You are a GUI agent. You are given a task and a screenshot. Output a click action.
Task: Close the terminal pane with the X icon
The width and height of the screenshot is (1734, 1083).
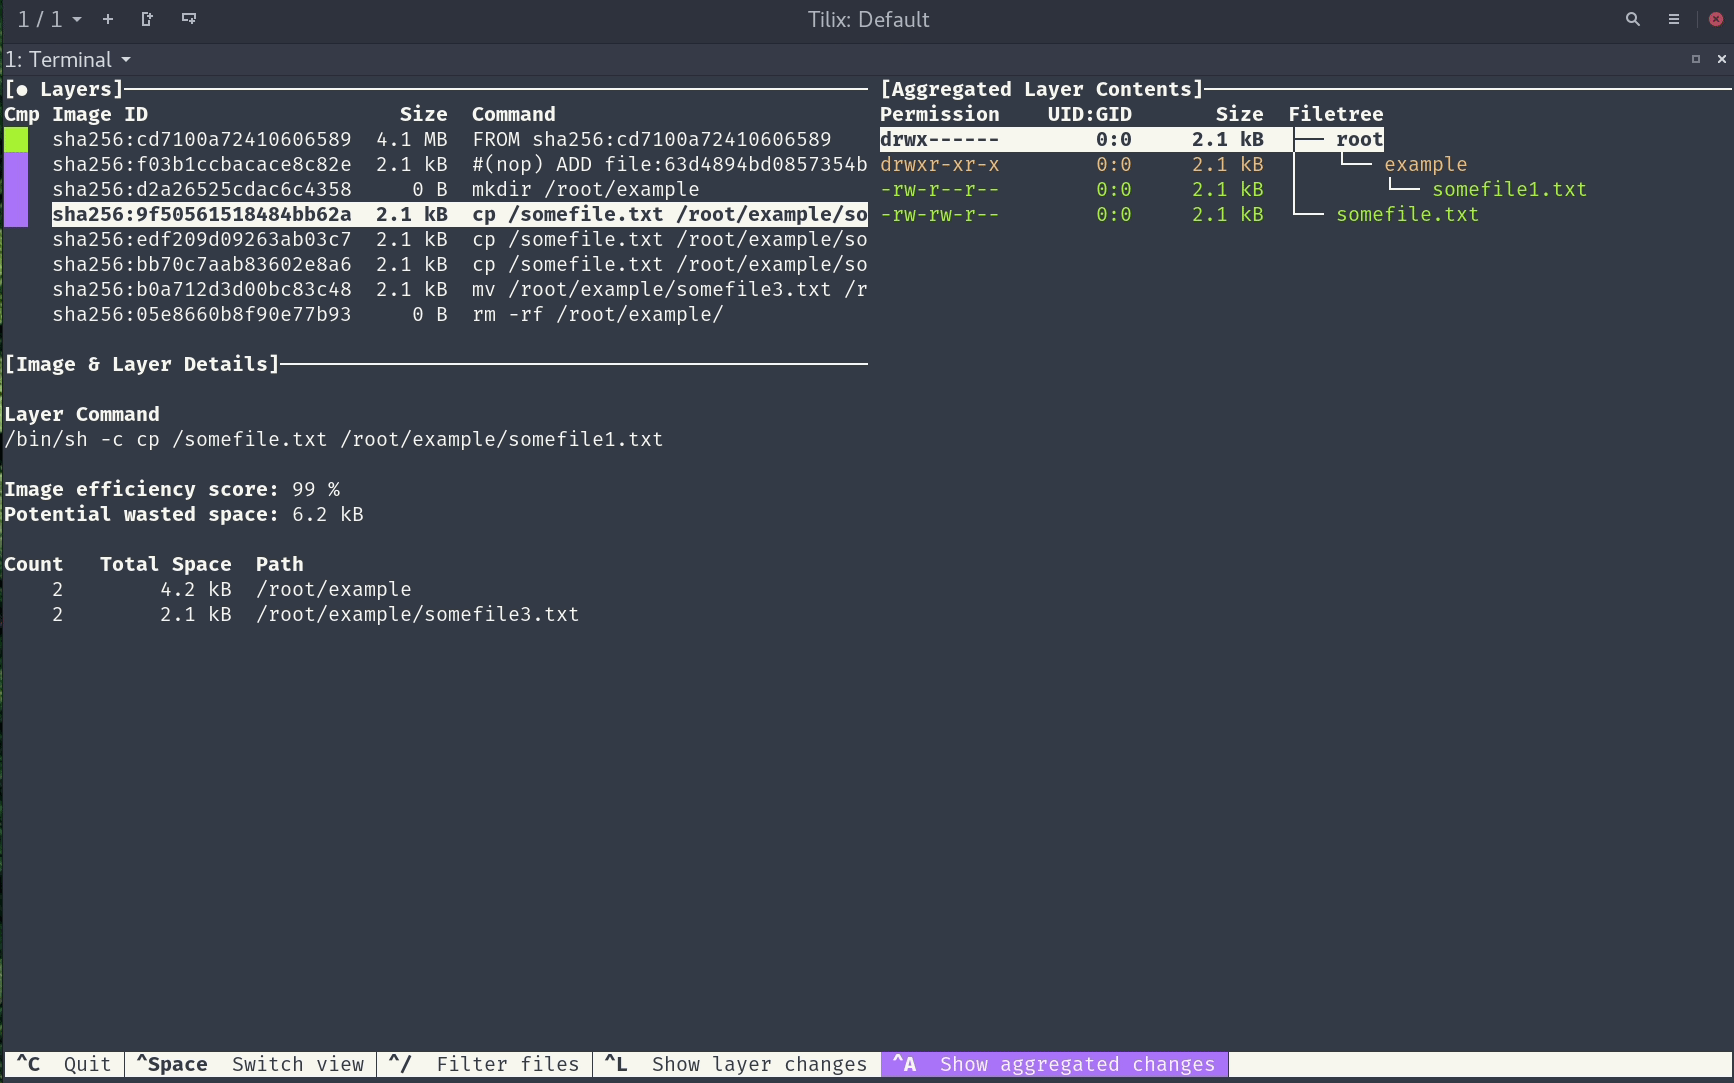pos(1721,59)
